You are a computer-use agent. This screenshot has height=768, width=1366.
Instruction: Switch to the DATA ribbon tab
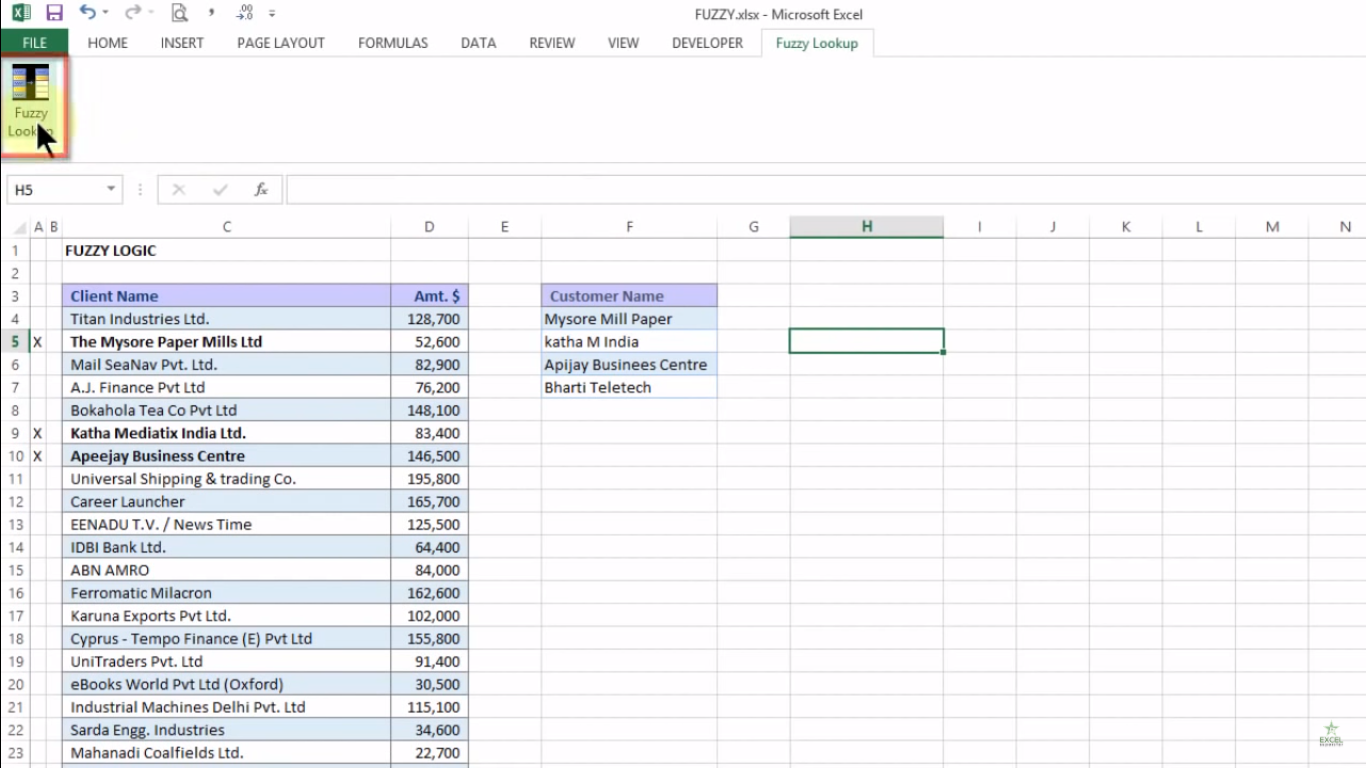[x=478, y=43]
